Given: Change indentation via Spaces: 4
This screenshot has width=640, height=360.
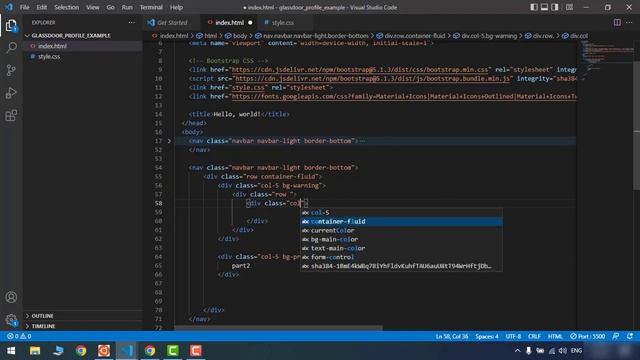Looking at the screenshot, I should [x=487, y=336].
